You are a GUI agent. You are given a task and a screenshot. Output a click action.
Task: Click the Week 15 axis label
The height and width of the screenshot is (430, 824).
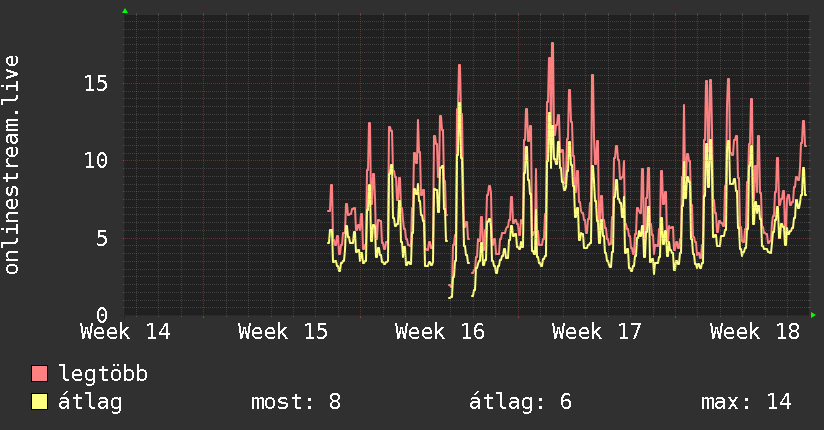point(282,332)
